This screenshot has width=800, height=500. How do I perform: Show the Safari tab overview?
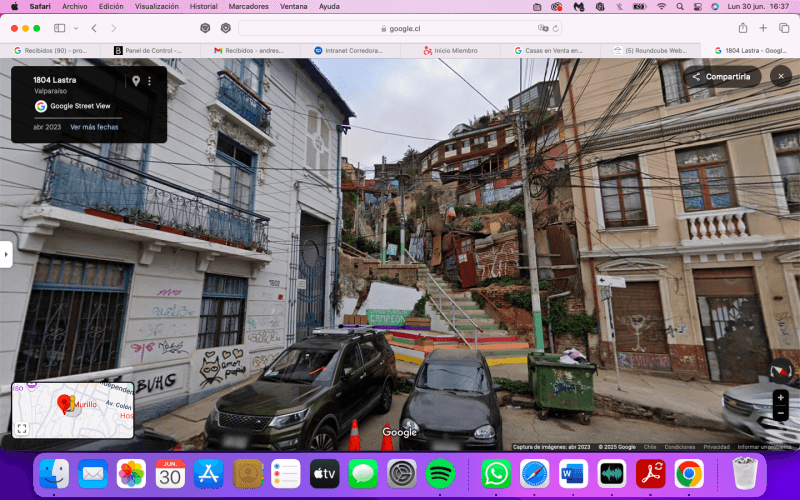pyautogui.click(x=783, y=28)
